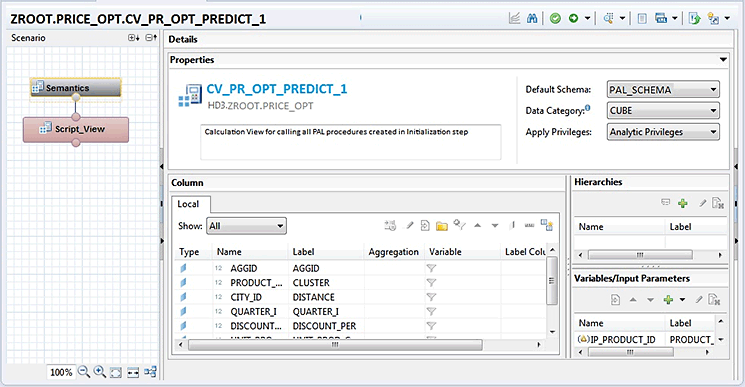Add a variable with green plus icon
The height and width of the screenshot is (387, 745).
coord(668,300)
